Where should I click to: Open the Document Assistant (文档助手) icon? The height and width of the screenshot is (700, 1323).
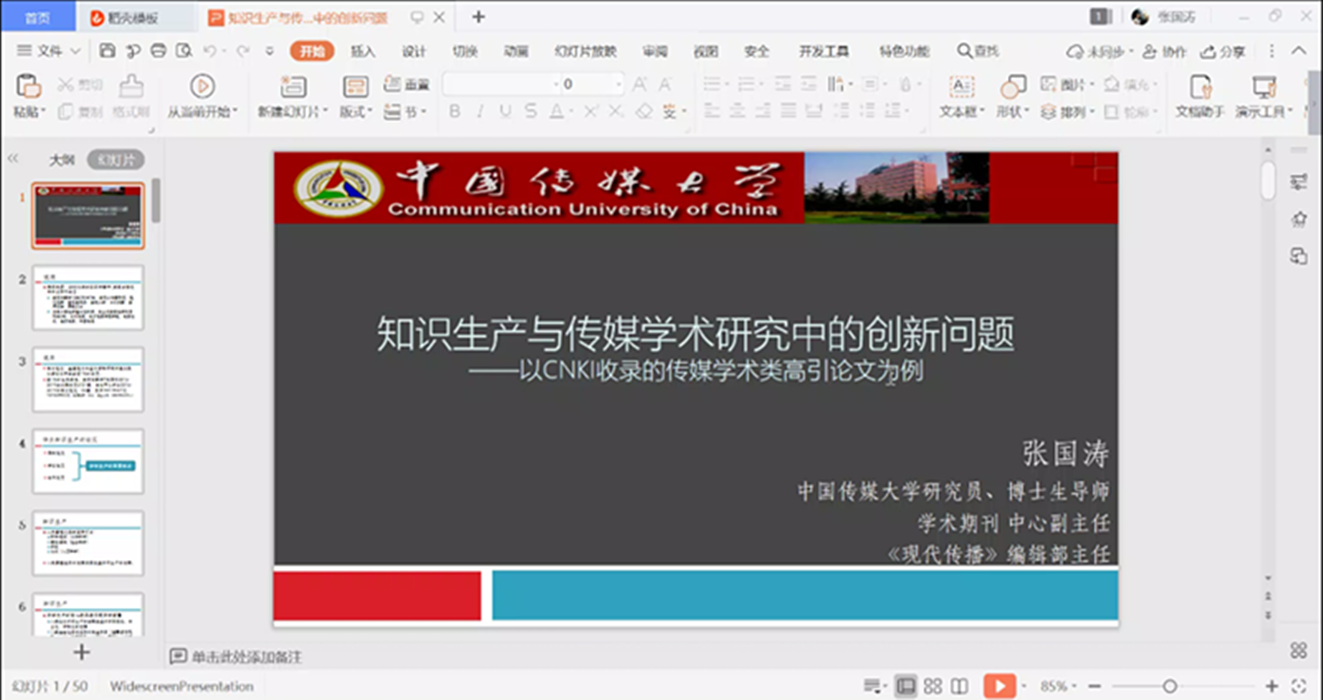(1200, 87)
